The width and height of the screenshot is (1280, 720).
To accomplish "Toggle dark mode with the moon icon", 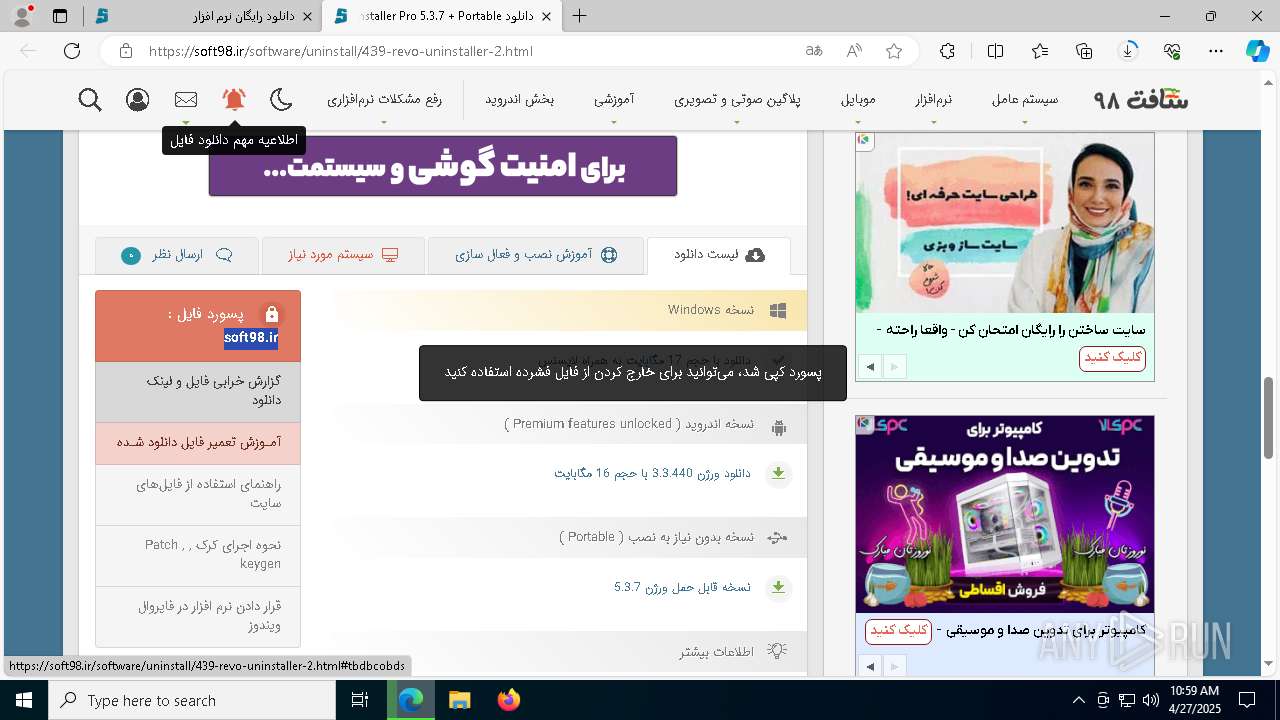I will 282,100.
